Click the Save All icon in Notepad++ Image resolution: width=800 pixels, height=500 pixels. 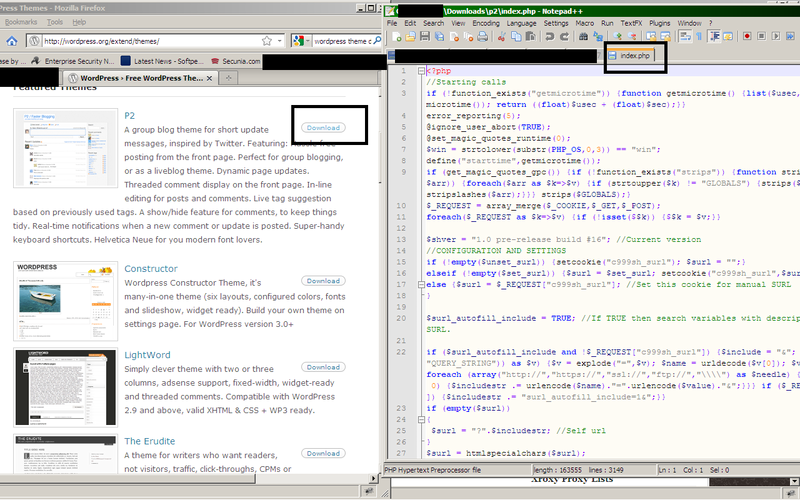coord(439,36)
